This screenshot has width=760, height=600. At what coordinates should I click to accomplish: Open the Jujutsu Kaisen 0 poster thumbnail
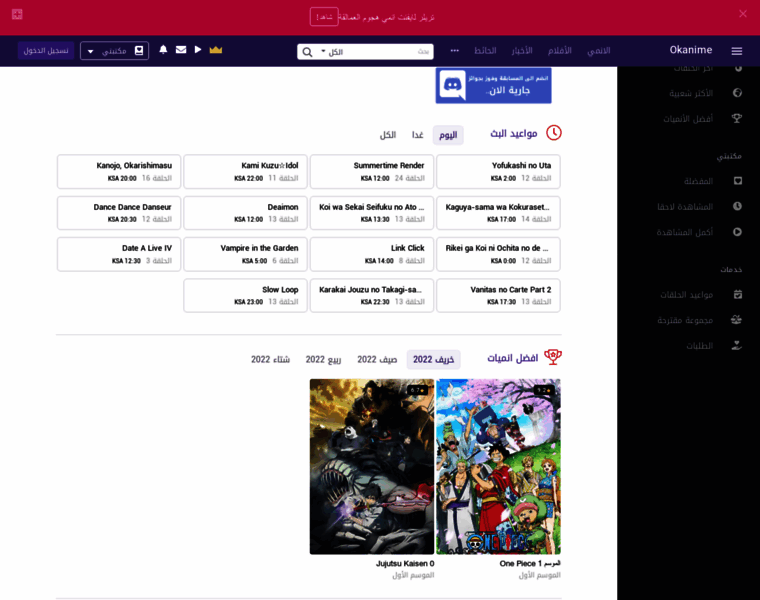click(372, 467)
